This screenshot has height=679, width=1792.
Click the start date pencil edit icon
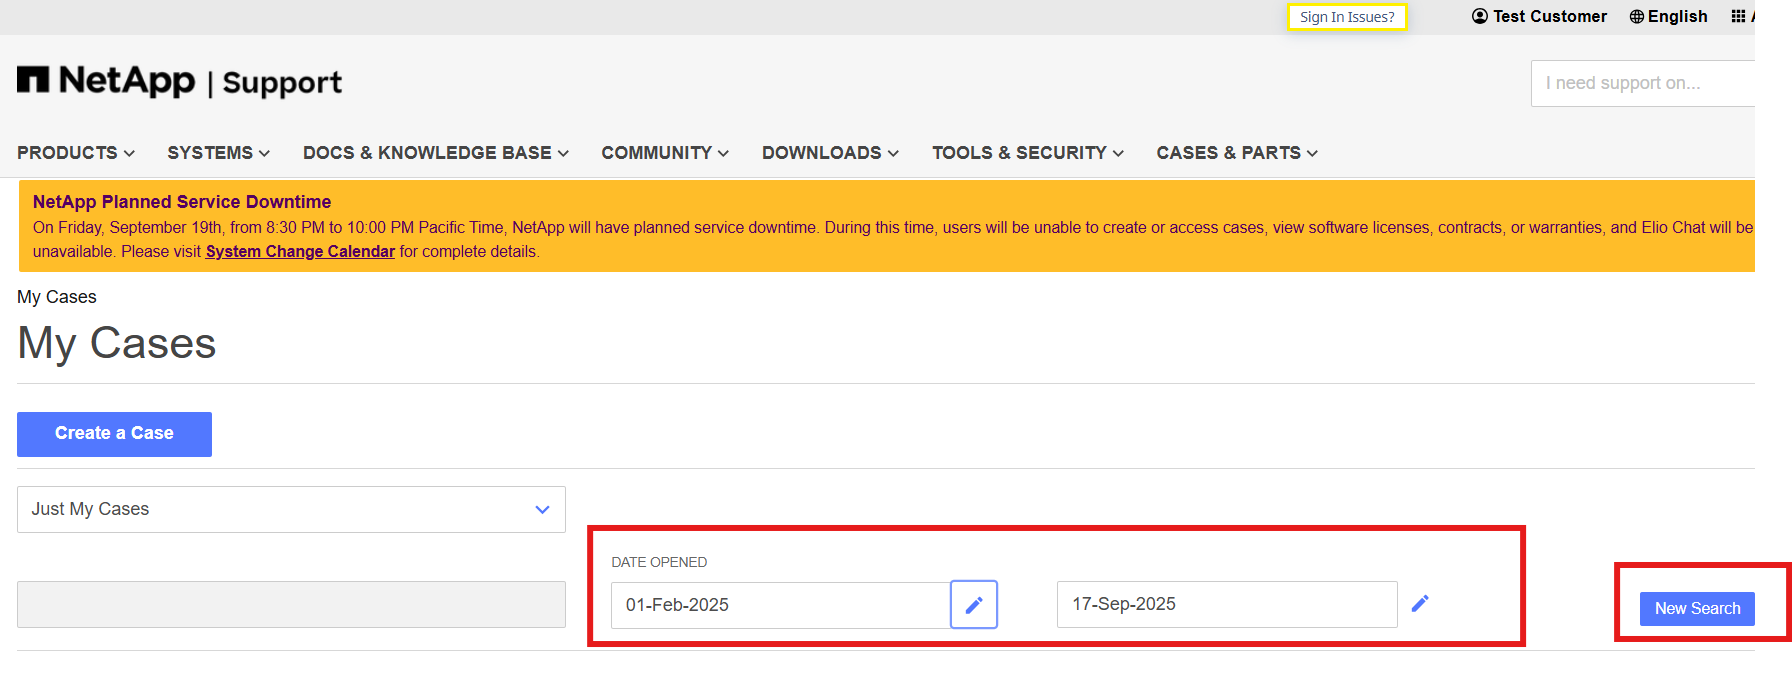click(973, 605)
